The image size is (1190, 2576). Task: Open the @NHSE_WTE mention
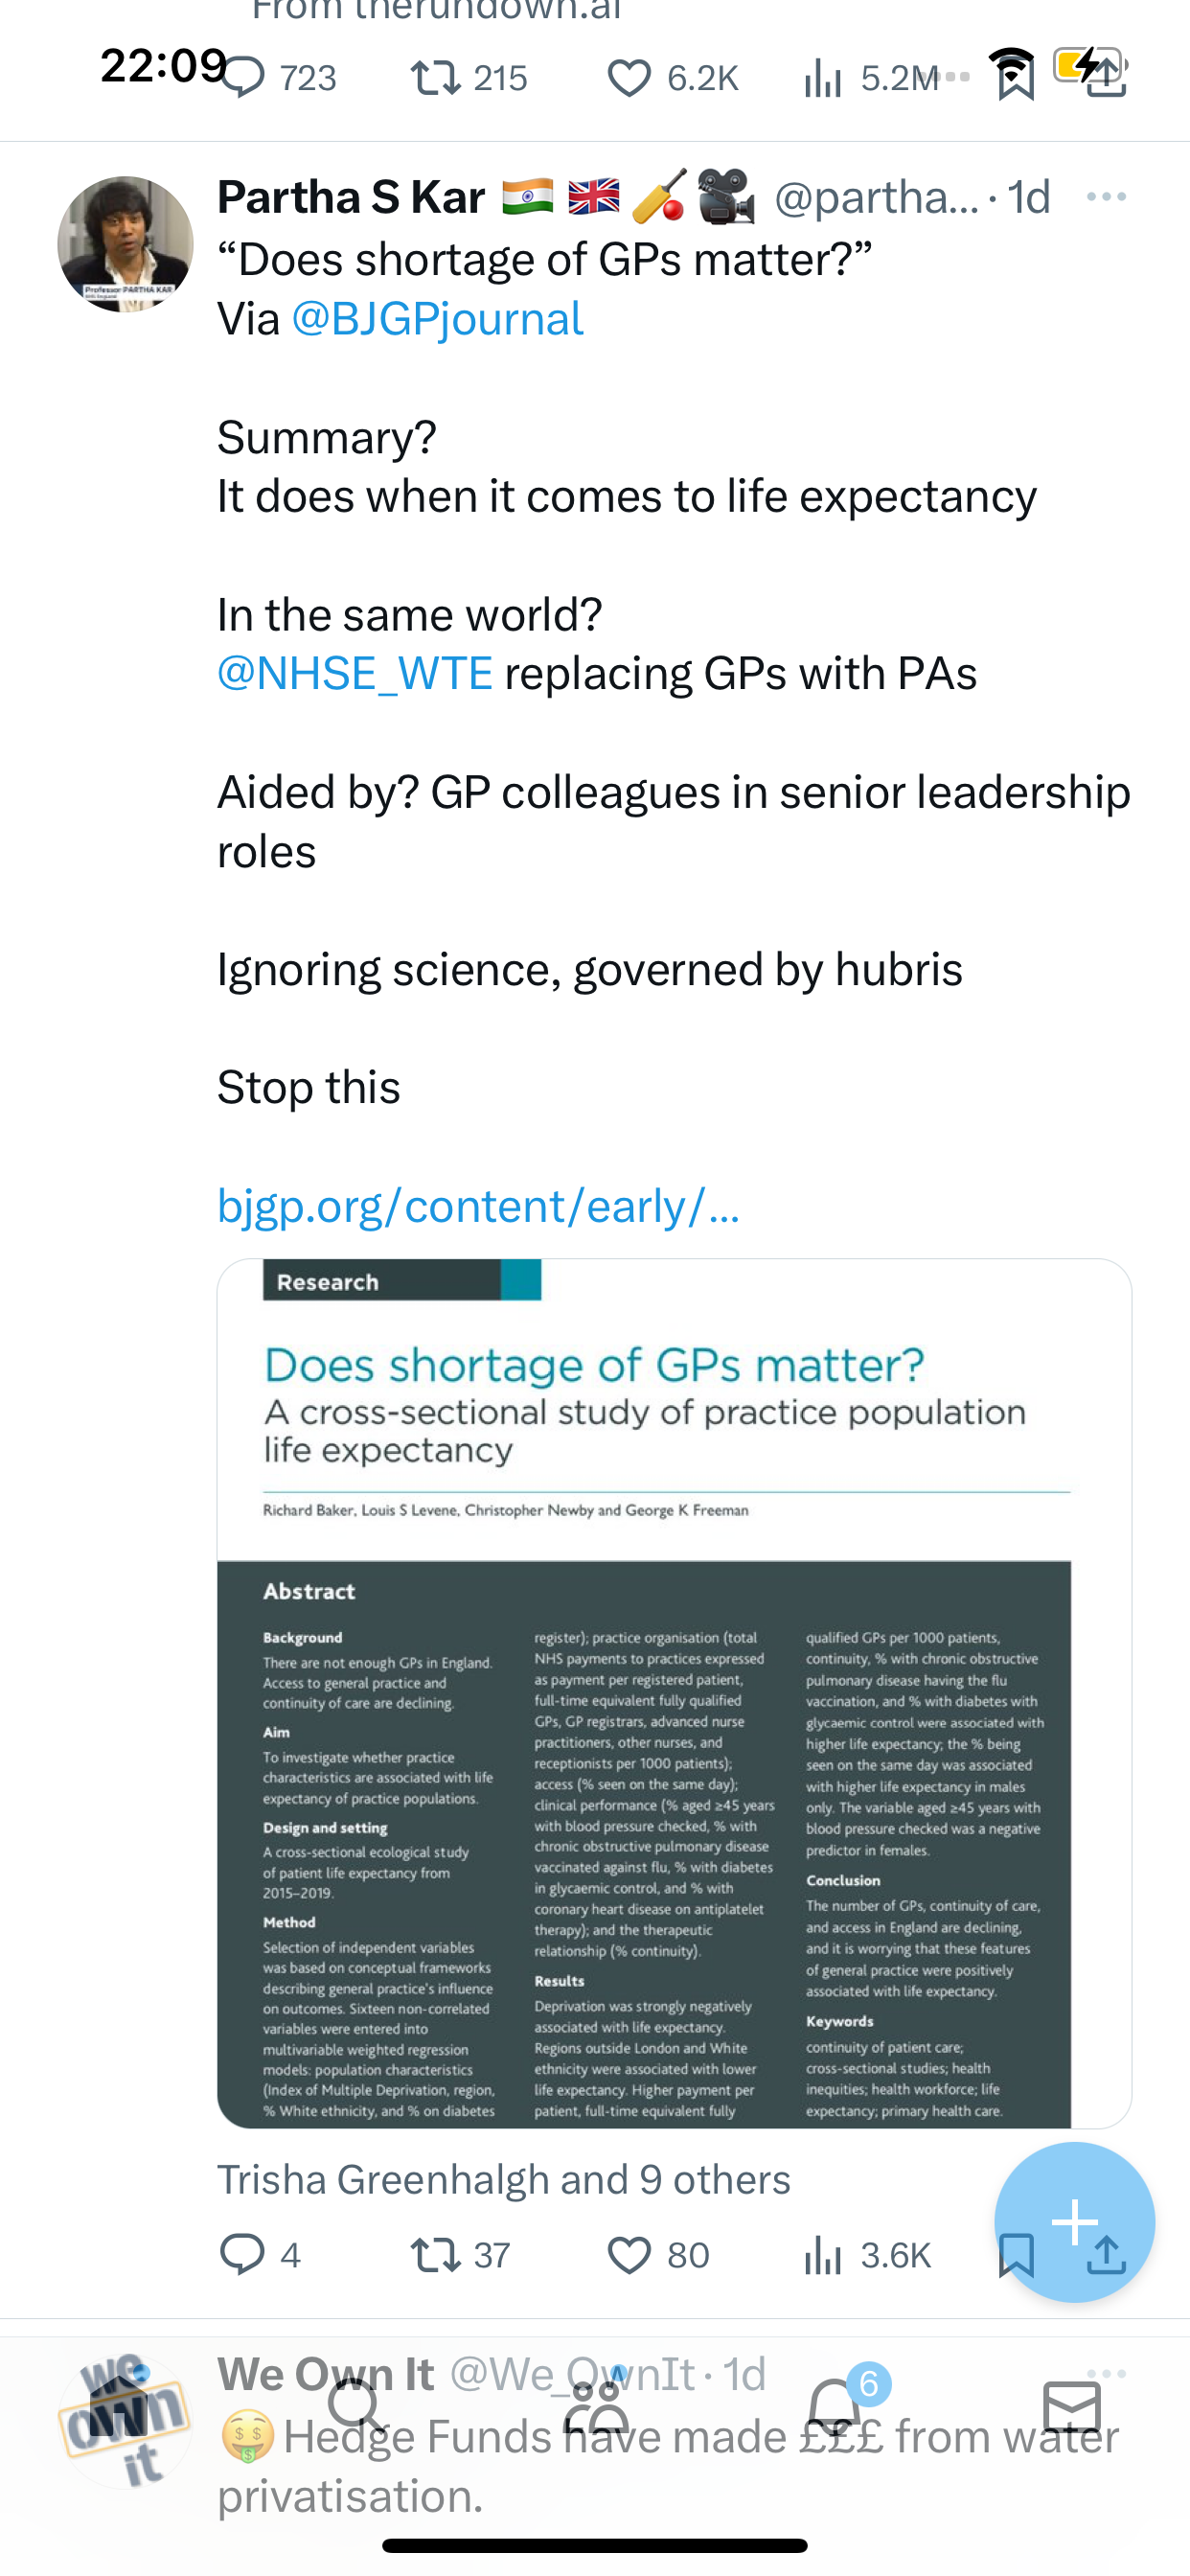pyautogui.click(x=355, y=674)
